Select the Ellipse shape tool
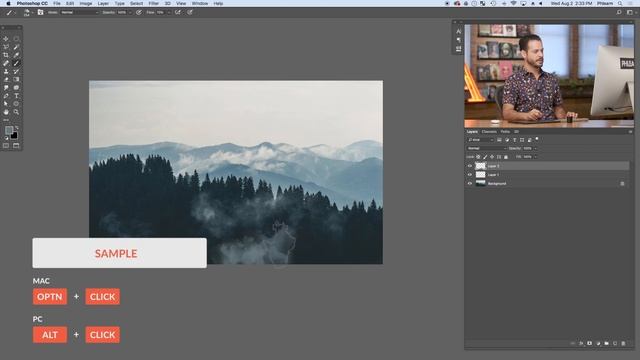 point(16,104)
